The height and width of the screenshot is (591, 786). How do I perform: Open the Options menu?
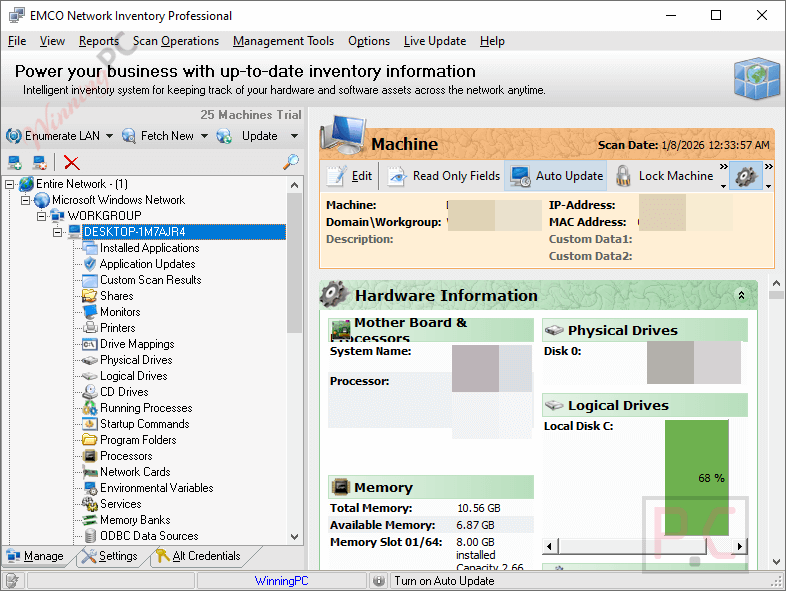click(x=369, y=41)
